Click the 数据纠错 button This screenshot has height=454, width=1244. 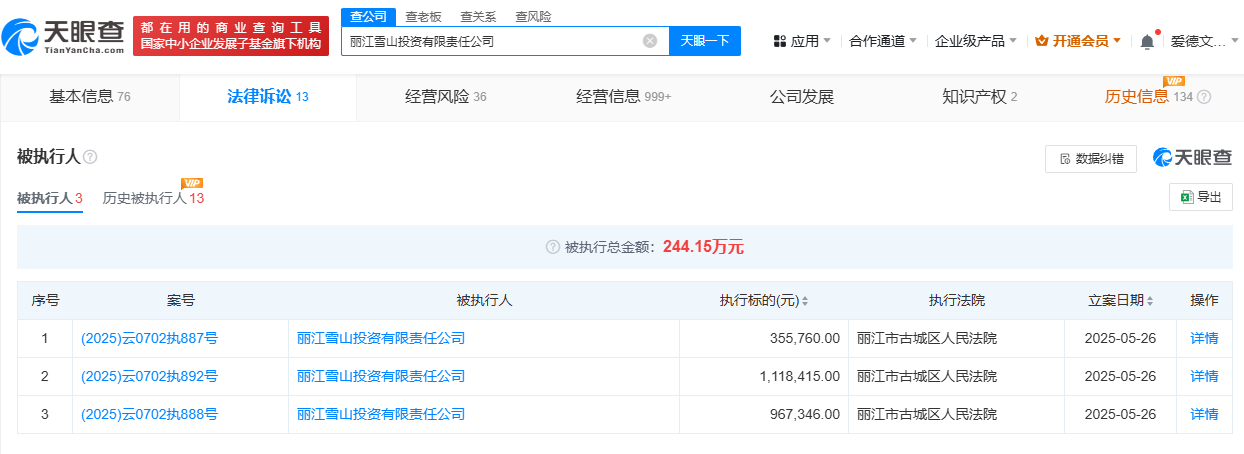(1090, 158)
